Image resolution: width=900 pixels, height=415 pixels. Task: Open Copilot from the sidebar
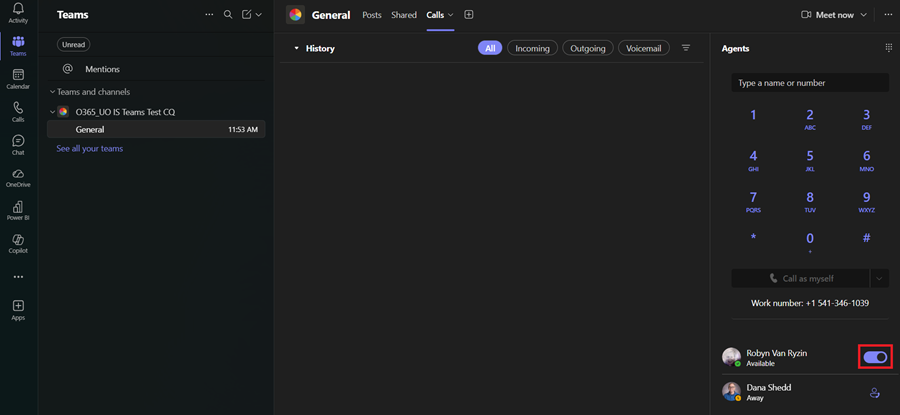18,243
